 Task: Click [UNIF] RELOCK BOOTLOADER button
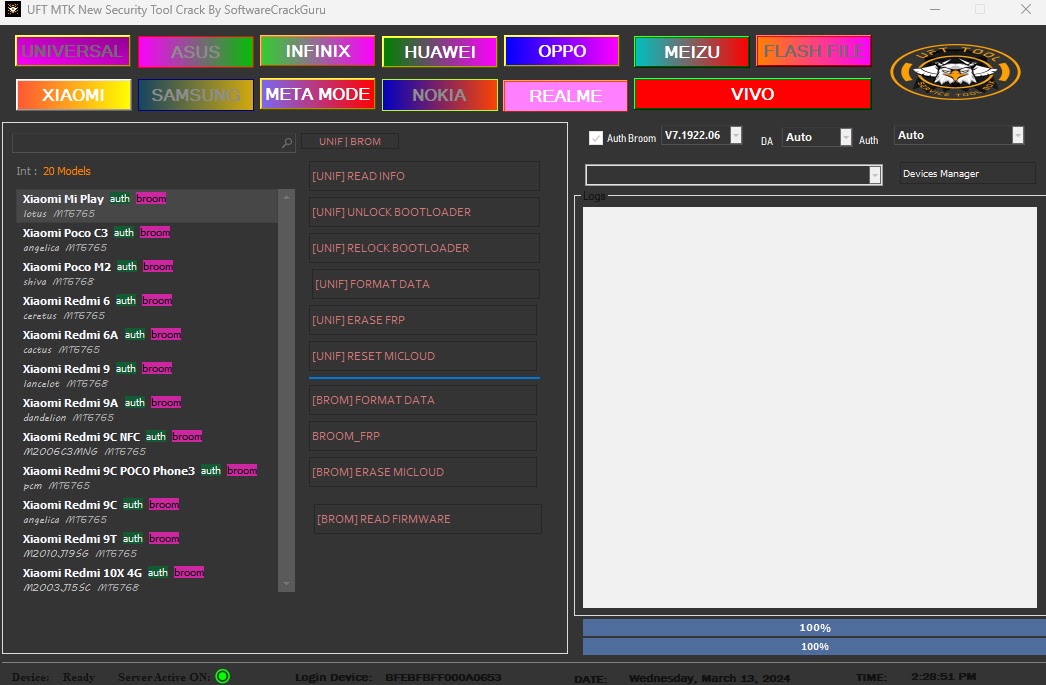click(424, 248)
